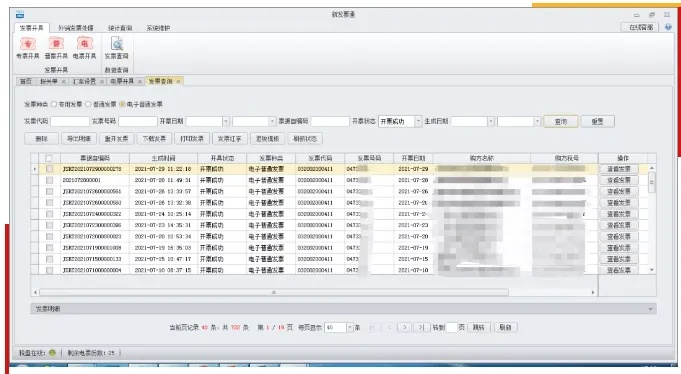This screenshot has height=374, width=681.
Task: Check row generated 2021-07-24 10:25:14
Action: [x=50, y=214]
